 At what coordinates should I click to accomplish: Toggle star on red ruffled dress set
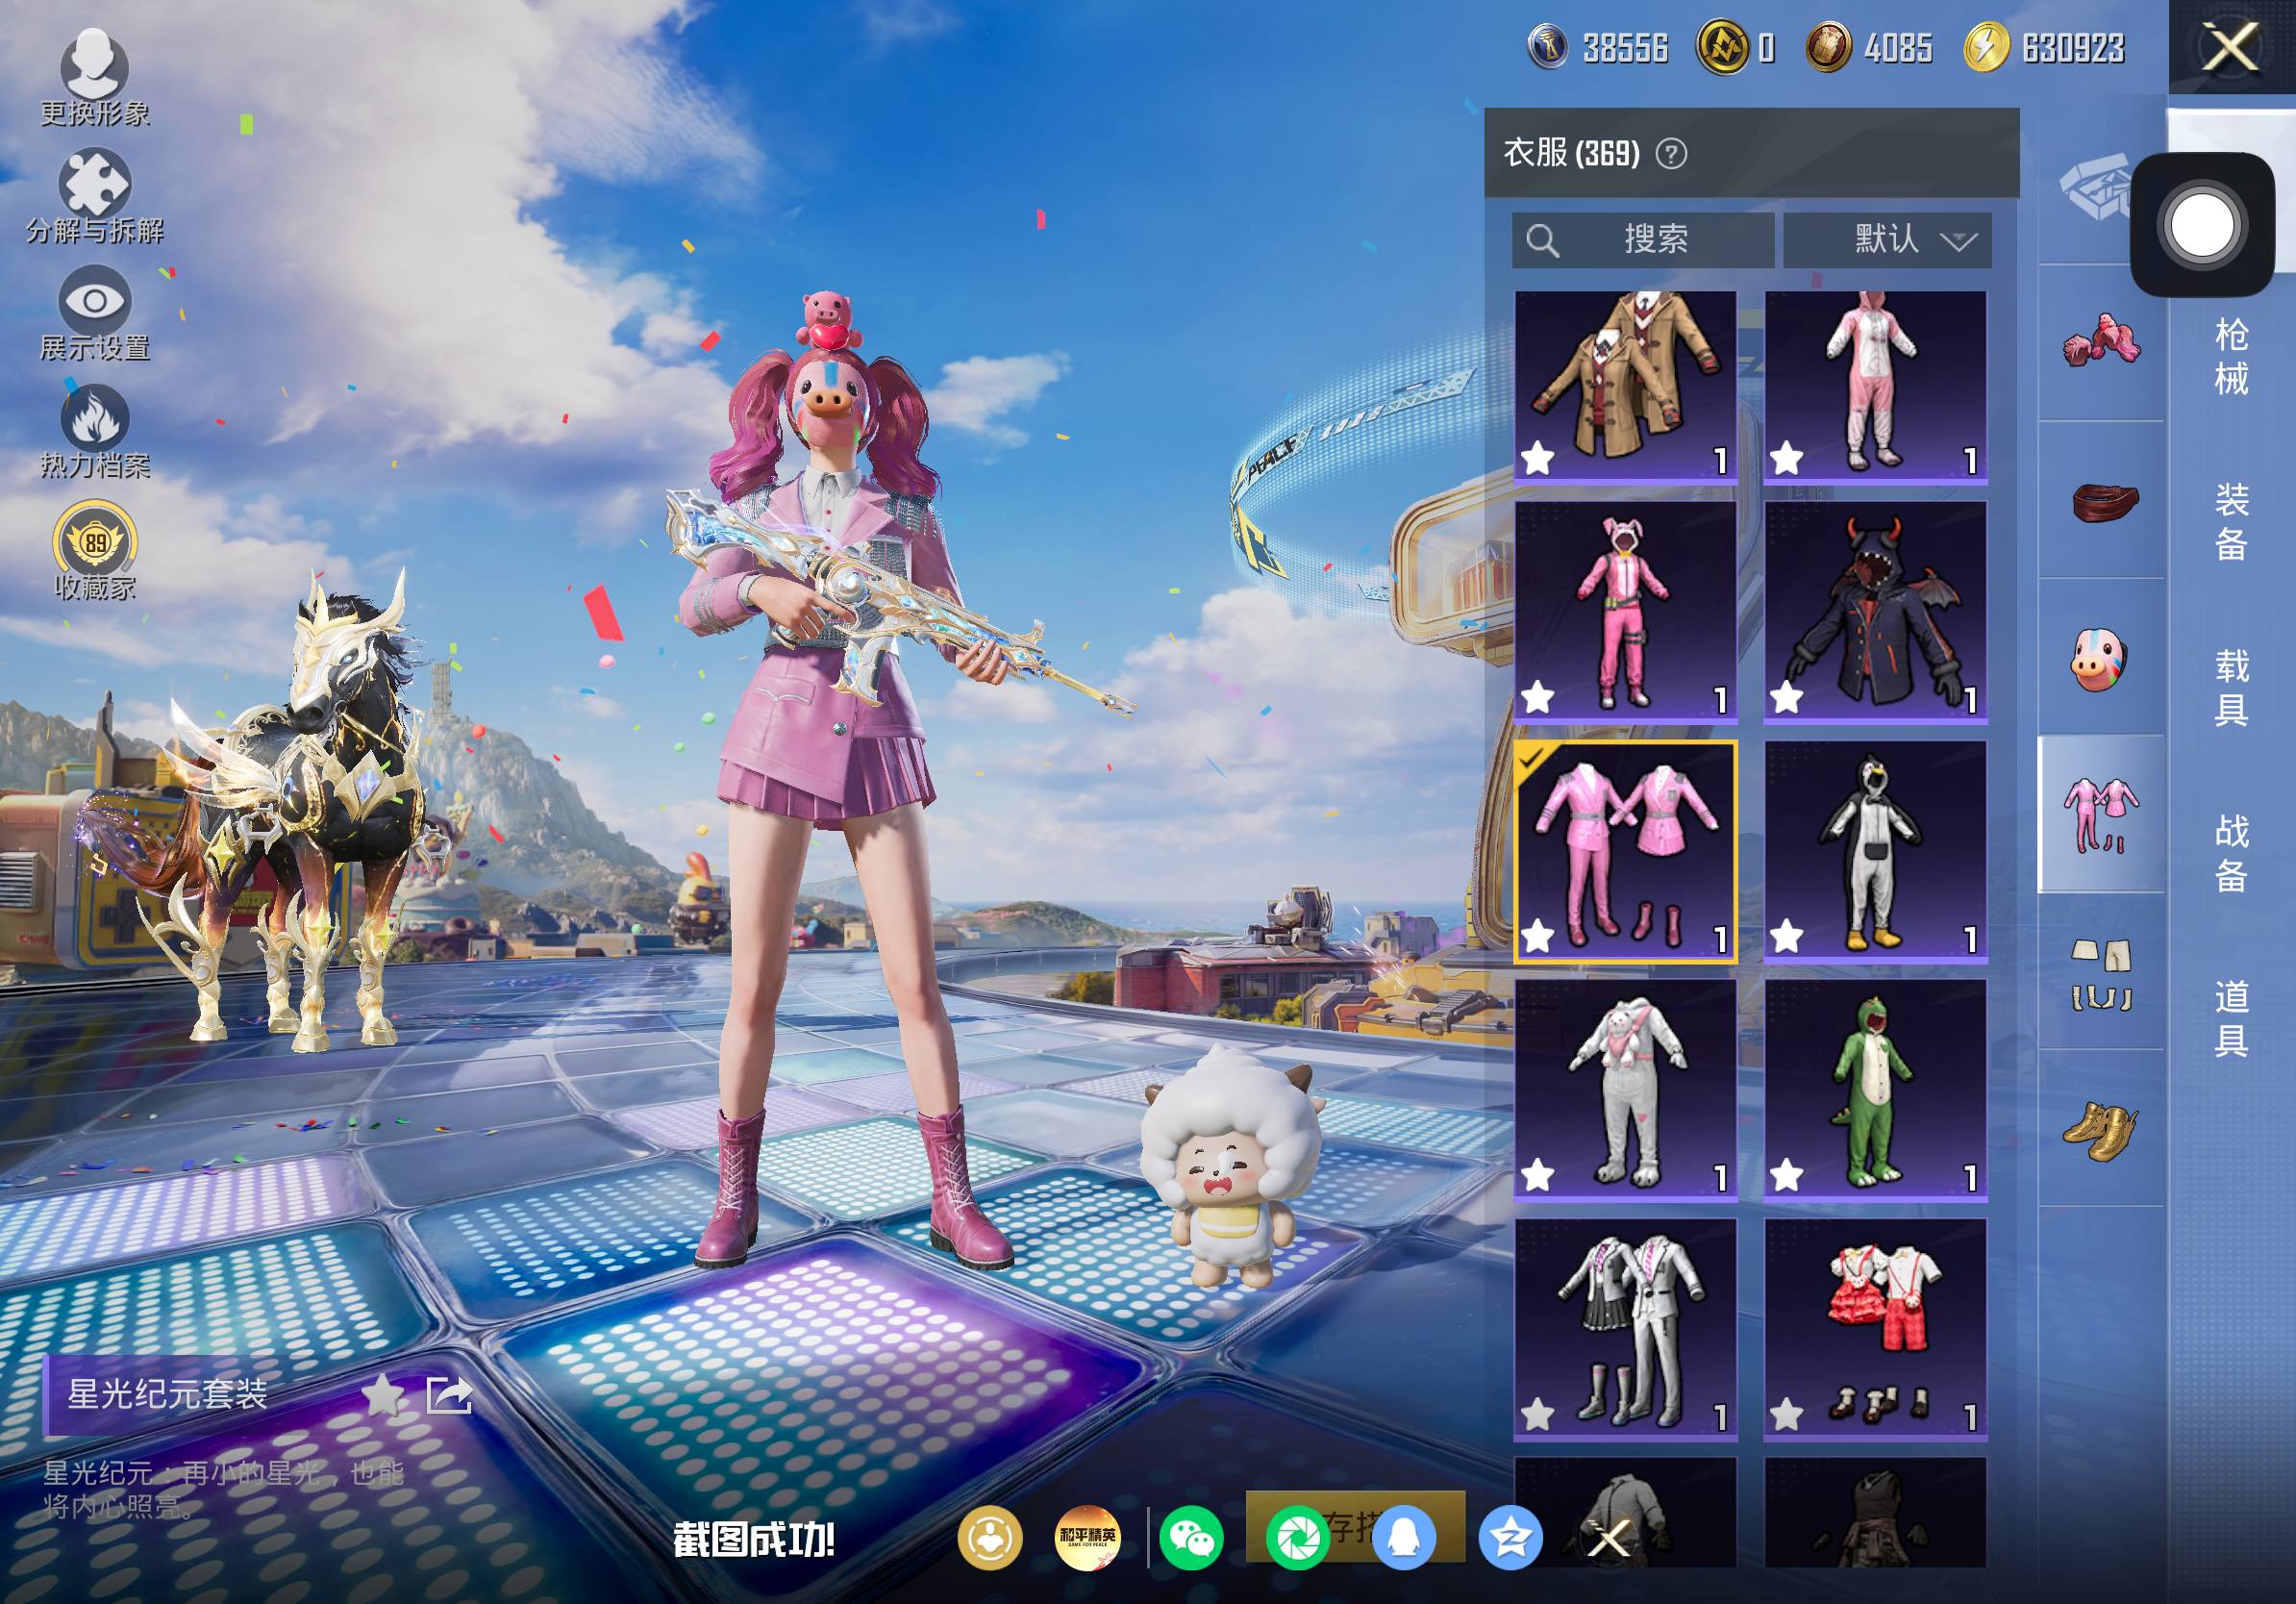1786,1415
